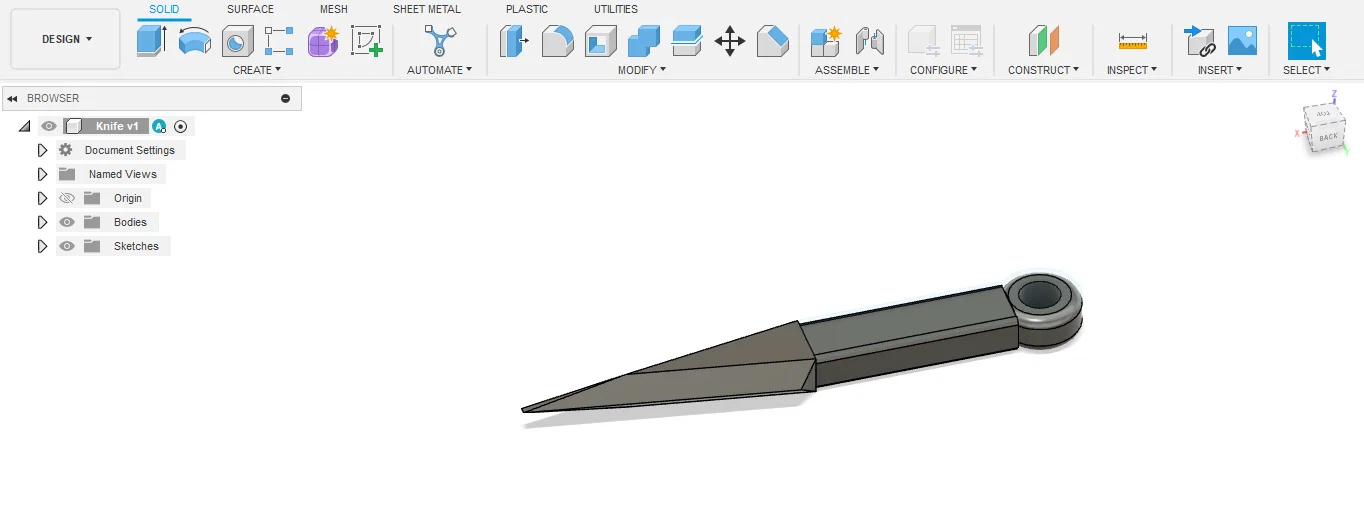
Task: Open the Inspect dropdown menu
Action: (1132, 70)
